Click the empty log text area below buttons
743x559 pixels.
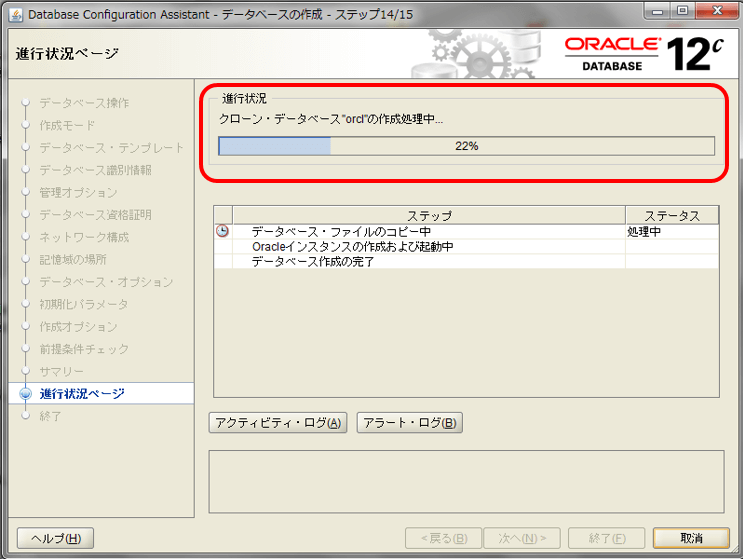pos(466,481)
